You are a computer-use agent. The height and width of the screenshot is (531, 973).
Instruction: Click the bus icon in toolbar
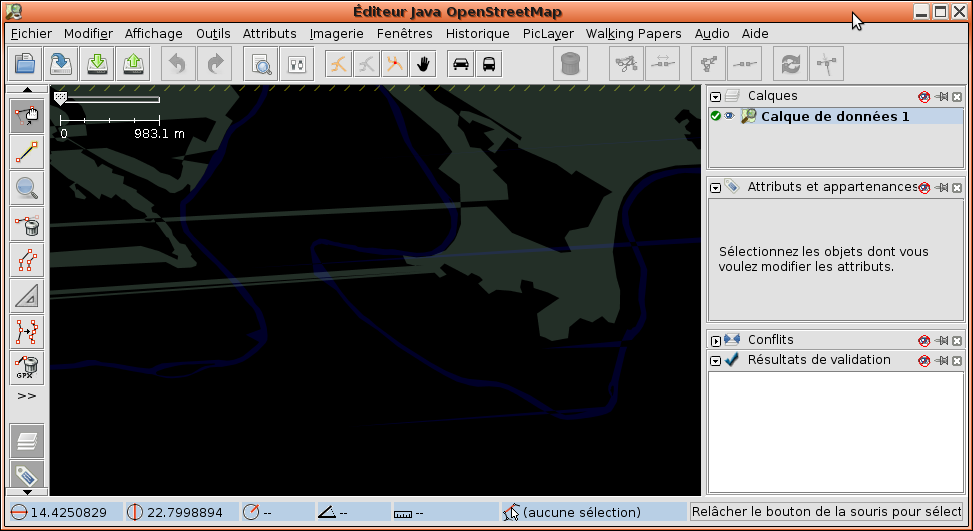[x=489, y=63]
